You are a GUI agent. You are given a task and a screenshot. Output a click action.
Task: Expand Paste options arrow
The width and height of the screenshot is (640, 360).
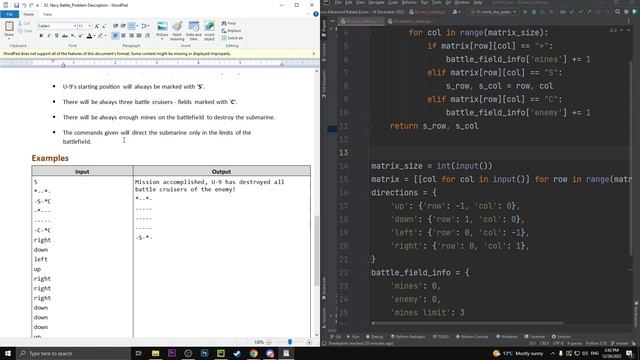9,38
